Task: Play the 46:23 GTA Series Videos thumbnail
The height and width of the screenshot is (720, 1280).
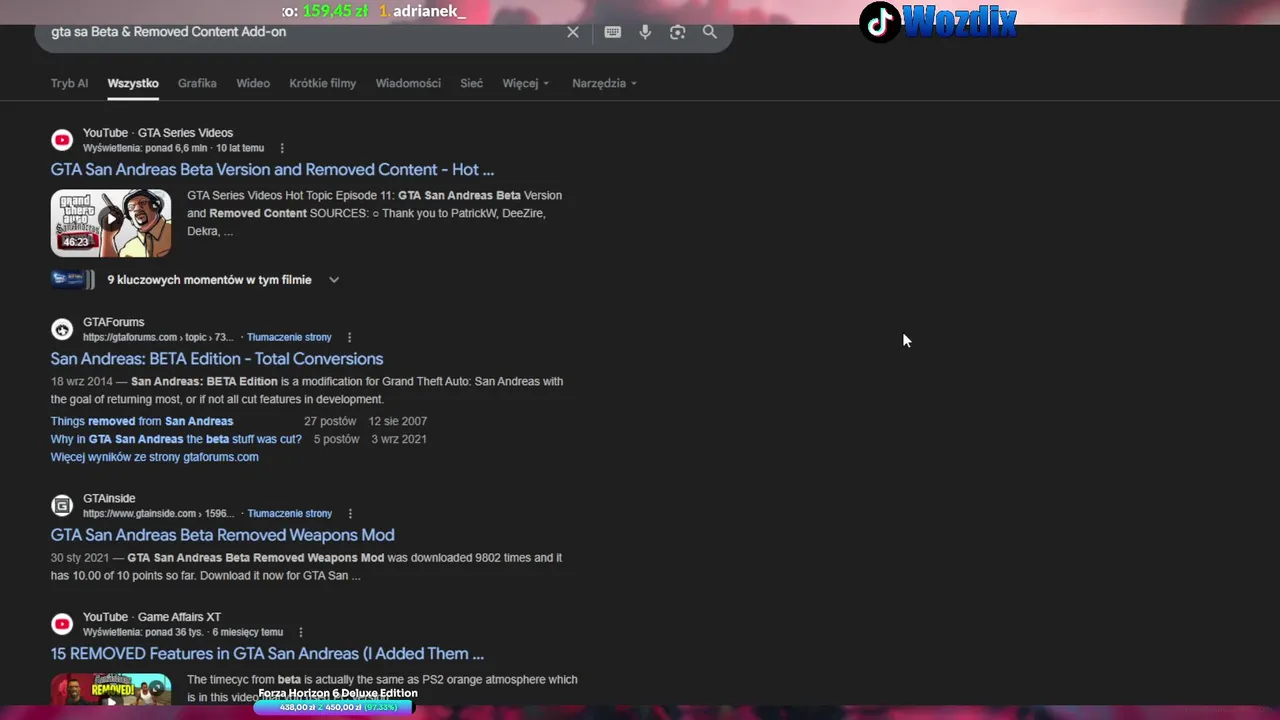Action: 111,223
